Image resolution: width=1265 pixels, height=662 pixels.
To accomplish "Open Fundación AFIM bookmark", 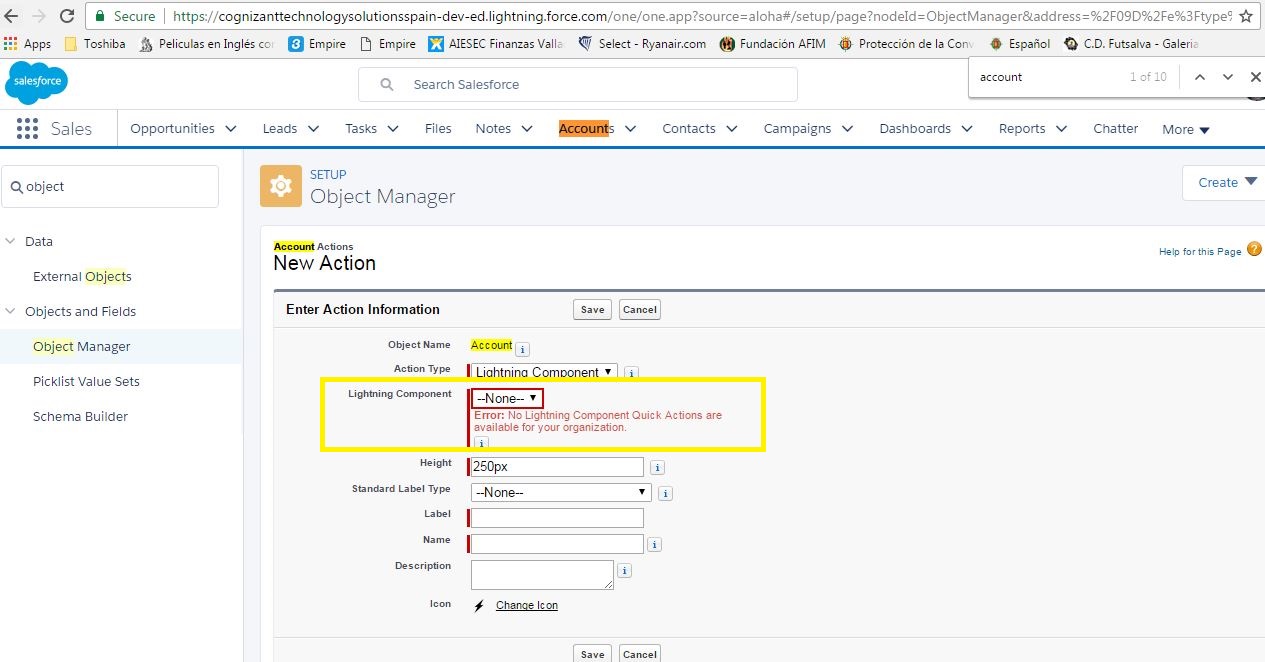I will 773,44.
